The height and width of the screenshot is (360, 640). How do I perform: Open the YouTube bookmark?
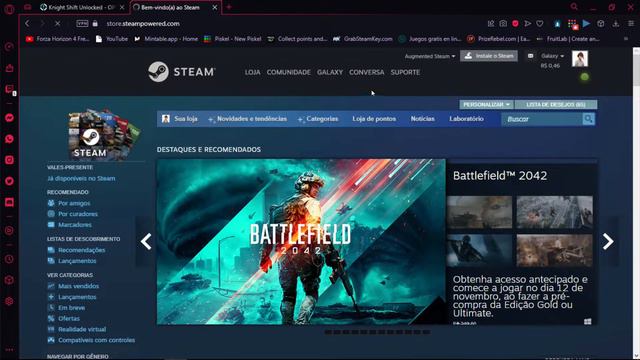pyautogui.click(x=112, y=39)
